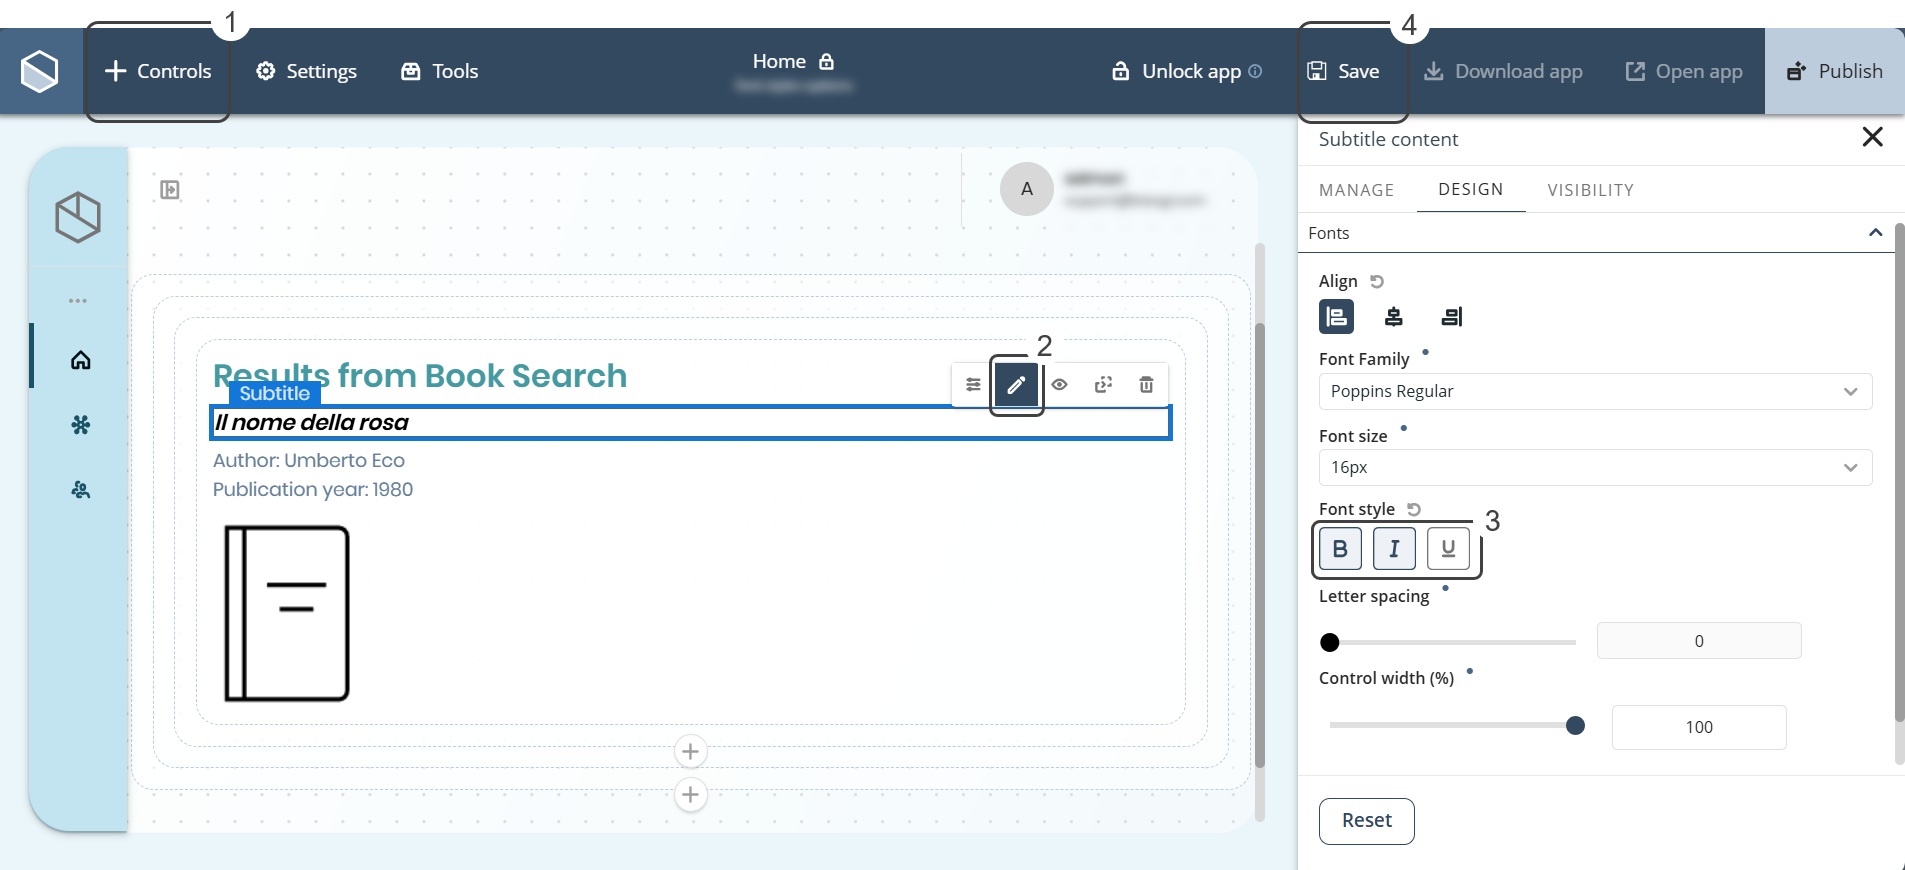Collapse the sidebar panel toggle icon
This screenshot has height=870, width=1905.
pos(170,190)
